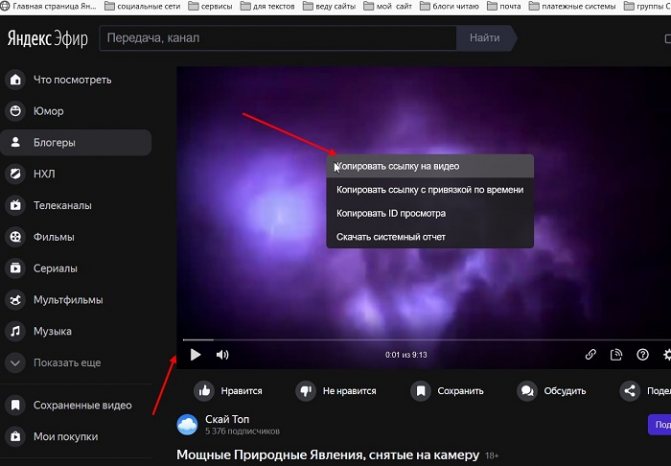
Task: Choose Скачать системный отчет
Action: (x=430, y=237)
